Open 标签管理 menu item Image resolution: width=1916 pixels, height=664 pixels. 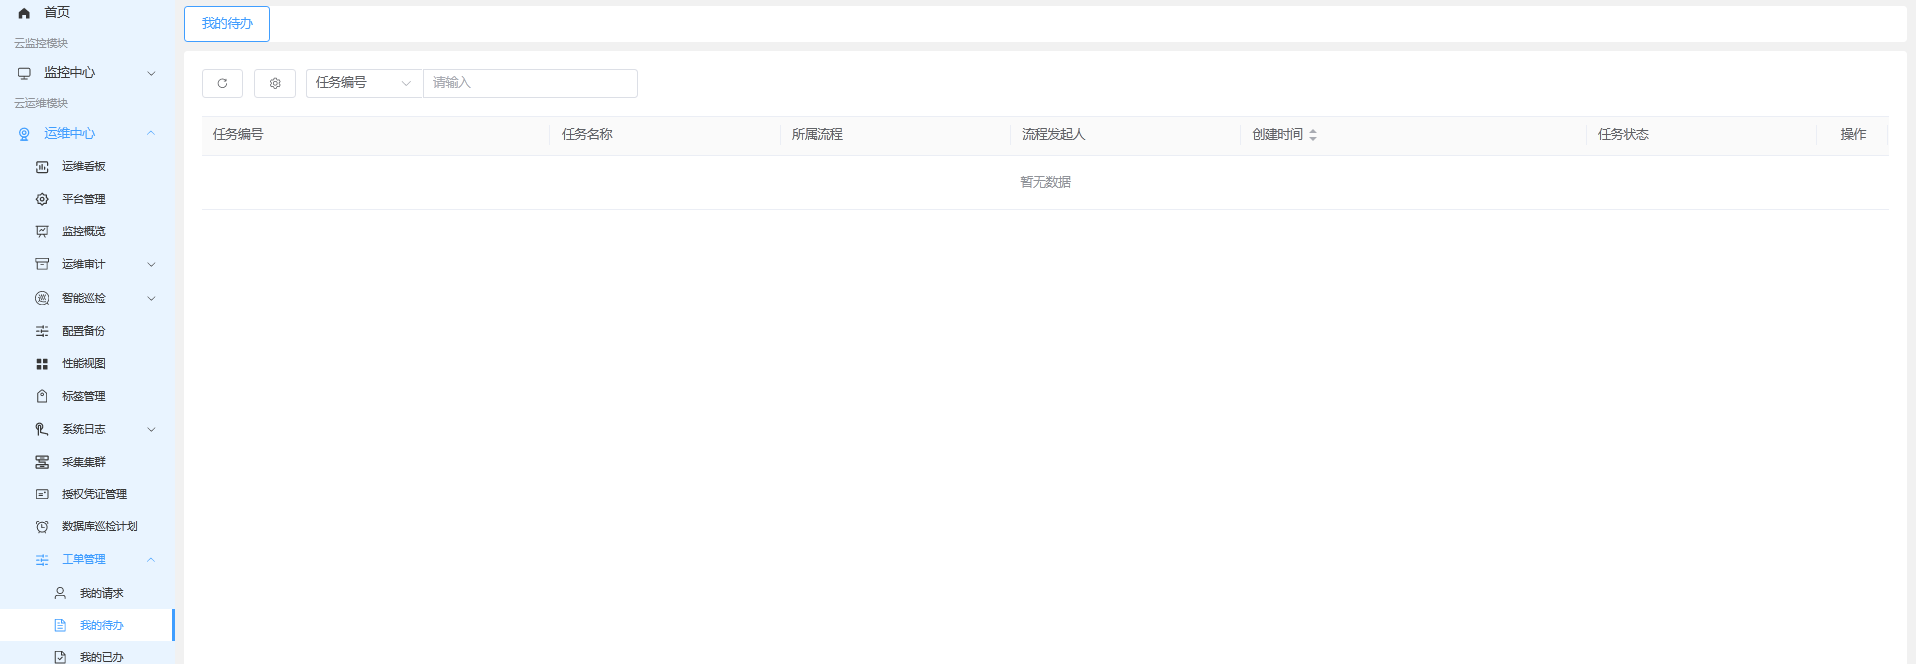coord(84,396)
